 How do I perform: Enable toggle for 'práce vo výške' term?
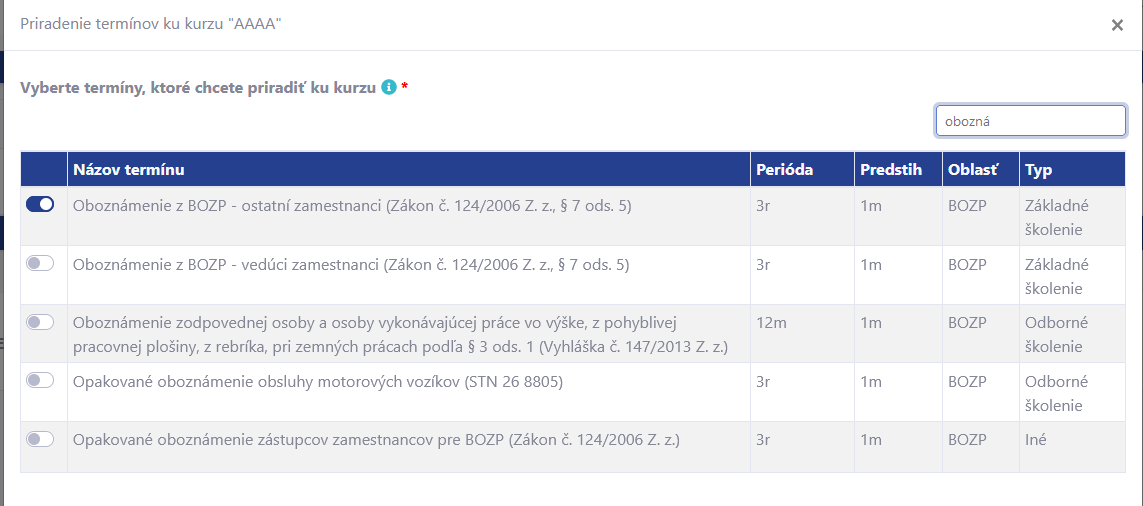pos(40,322)
